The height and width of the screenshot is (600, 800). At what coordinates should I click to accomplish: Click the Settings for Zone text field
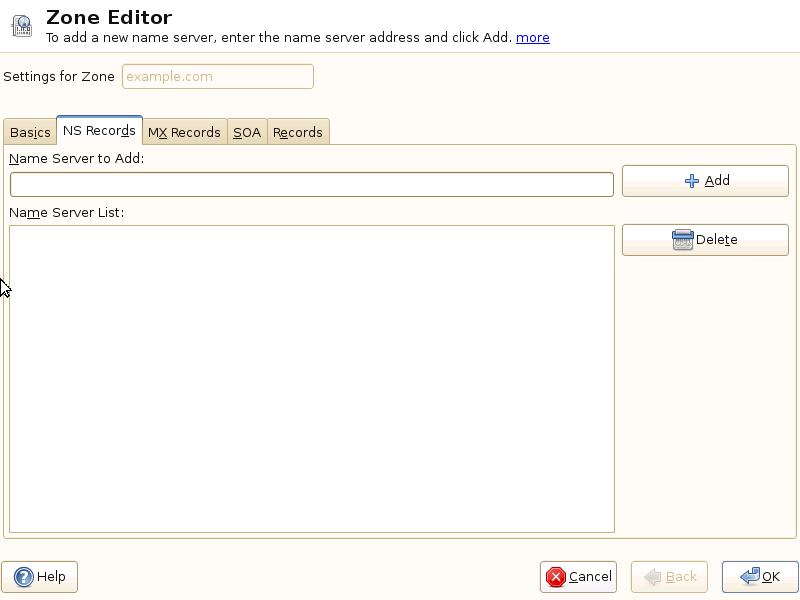pyautogui.click(x=217, y=77)
